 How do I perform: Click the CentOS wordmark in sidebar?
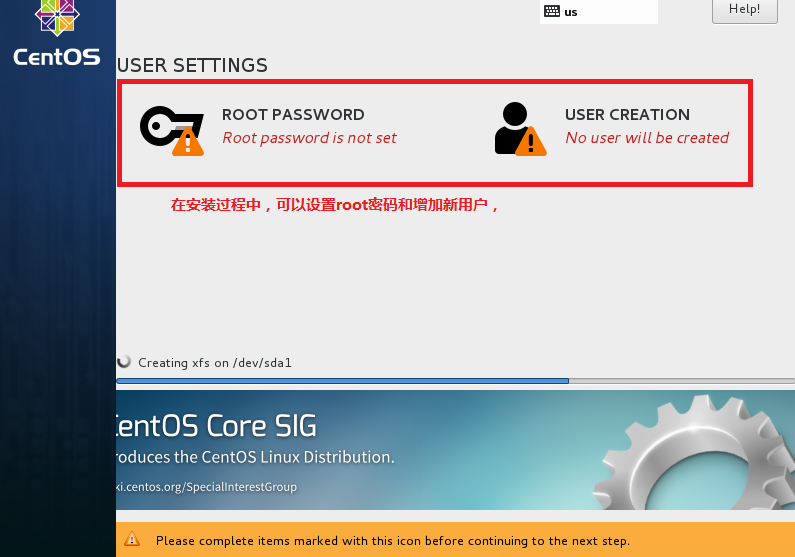point(57,57)
